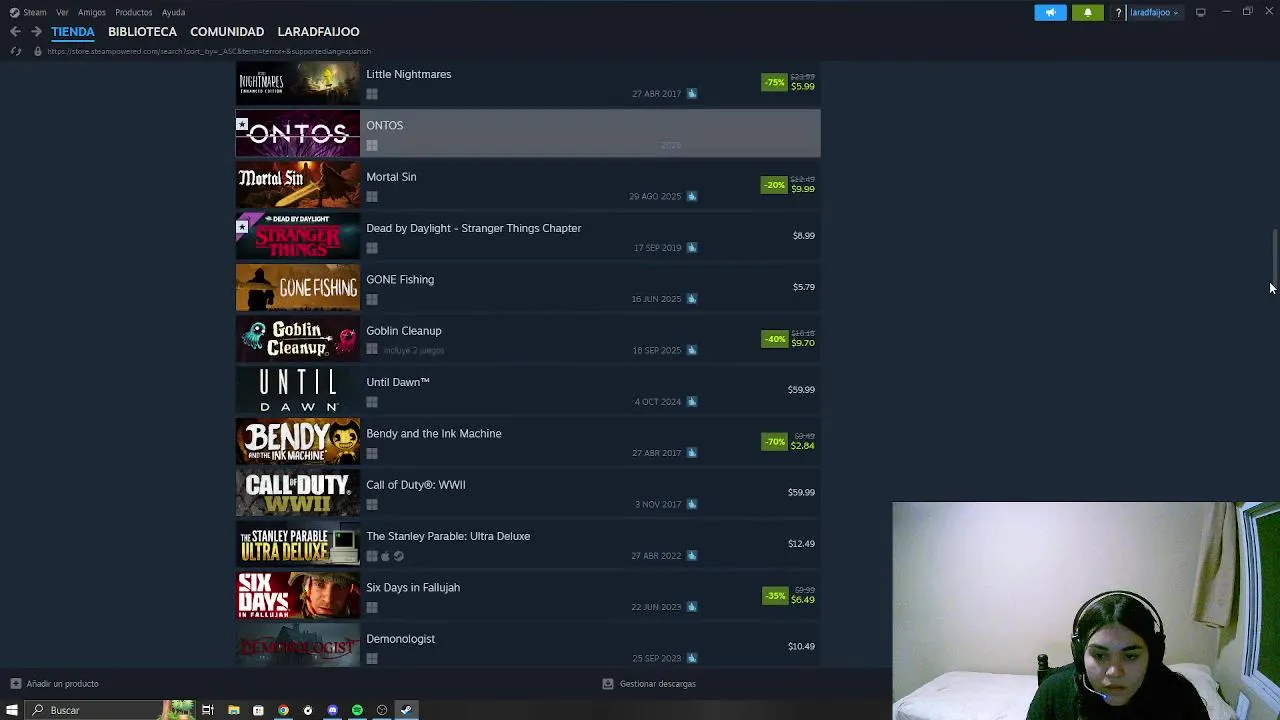Open the question mark help button

pos(1118,12)
